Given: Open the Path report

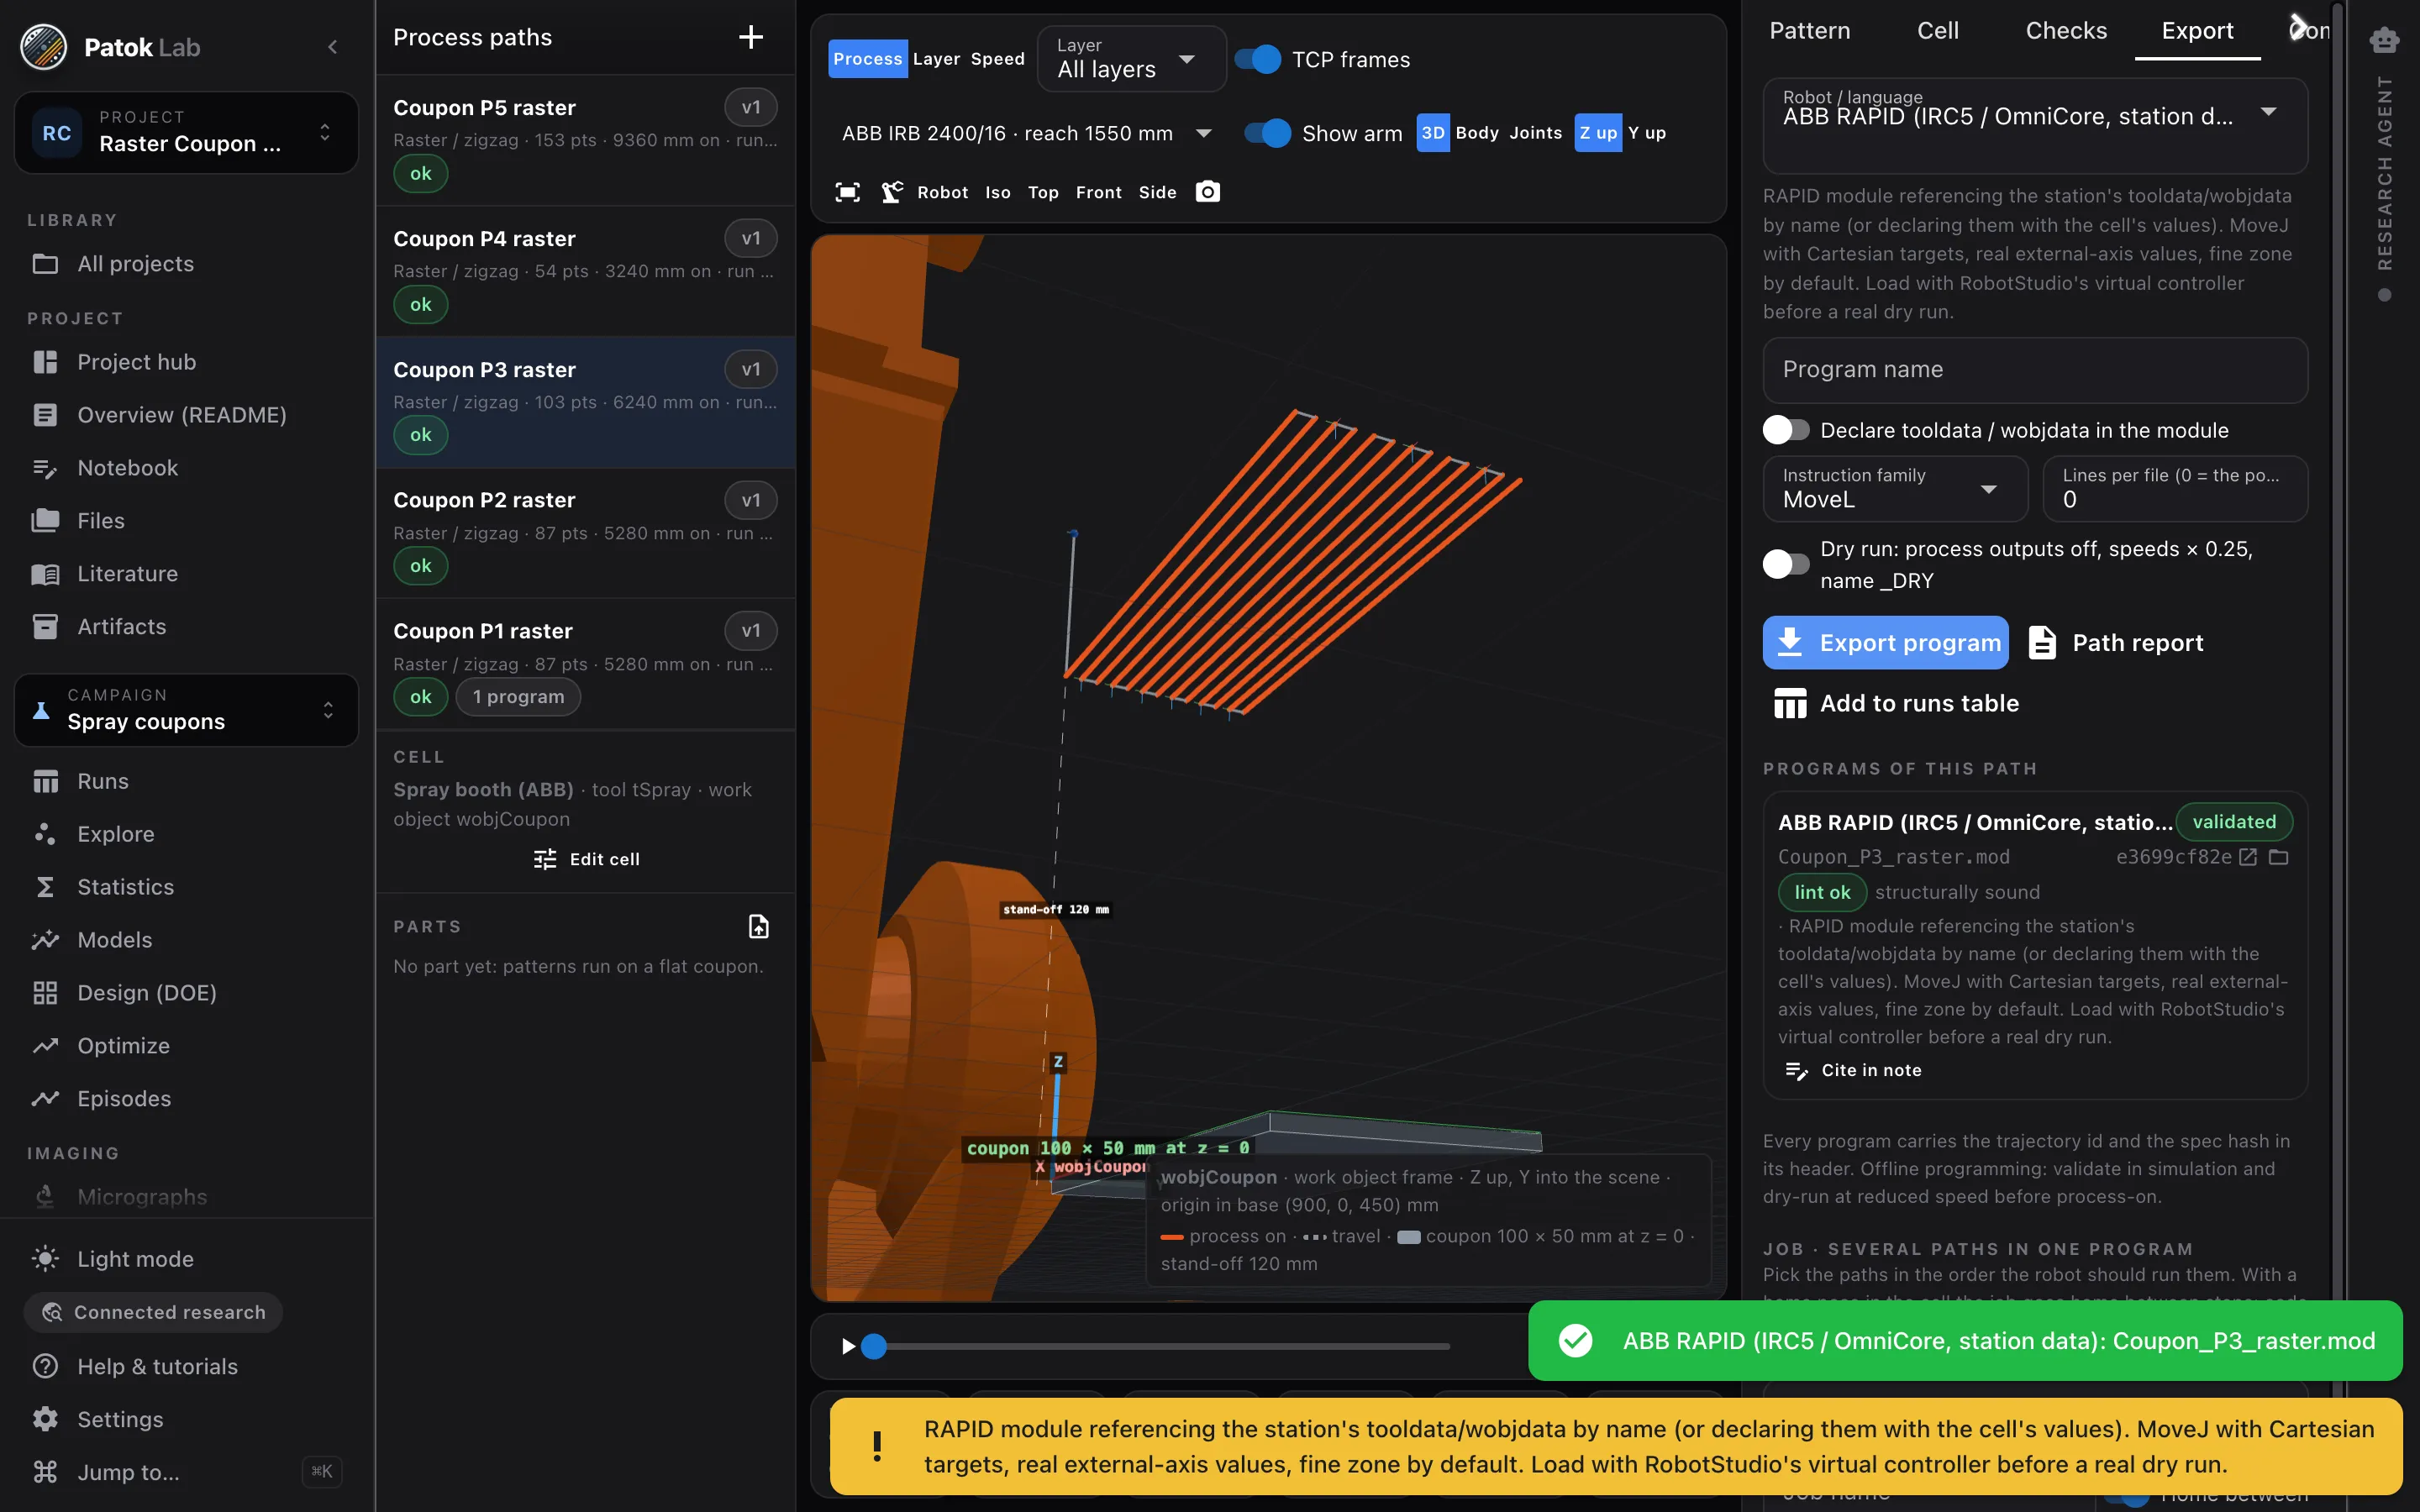Looking at the screenshot, I should 2117,642.
